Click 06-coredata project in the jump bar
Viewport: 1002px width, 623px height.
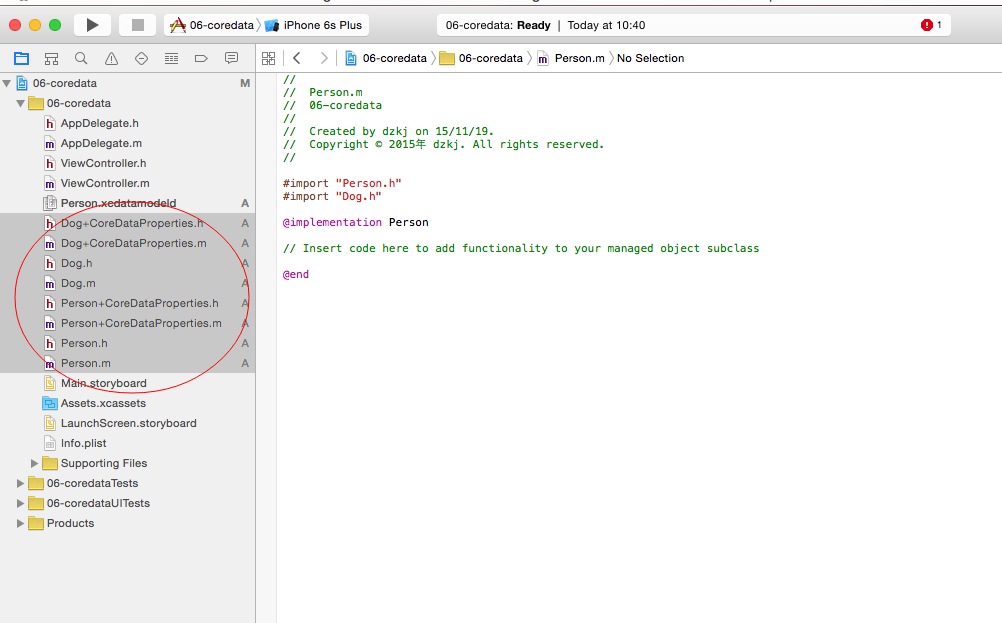tap(386, 58)
